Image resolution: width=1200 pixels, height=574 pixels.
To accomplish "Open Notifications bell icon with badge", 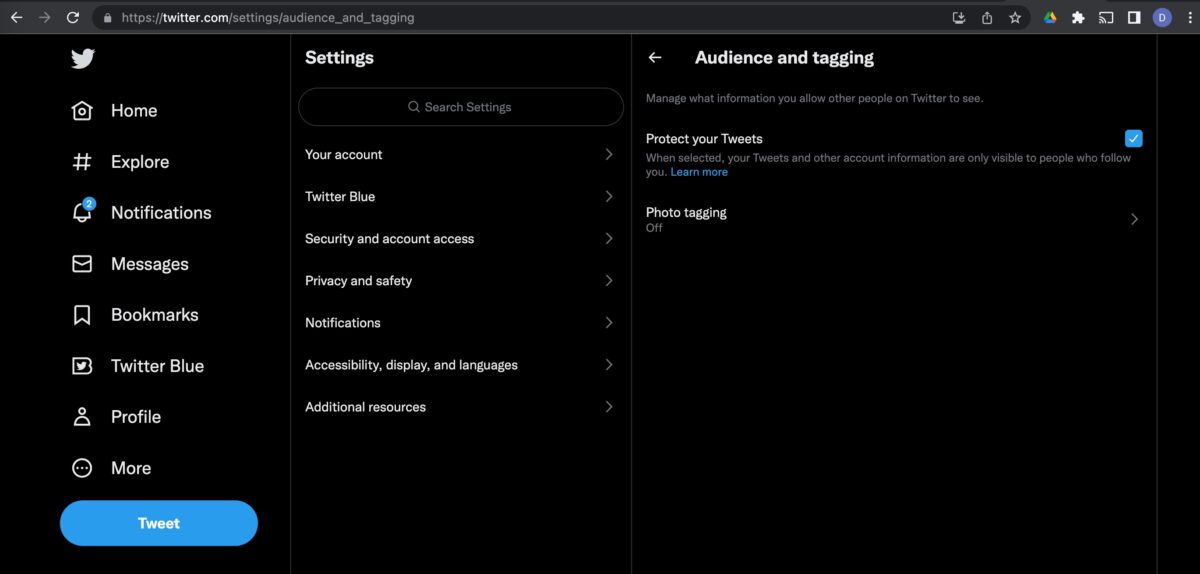I will coord(83,212).
